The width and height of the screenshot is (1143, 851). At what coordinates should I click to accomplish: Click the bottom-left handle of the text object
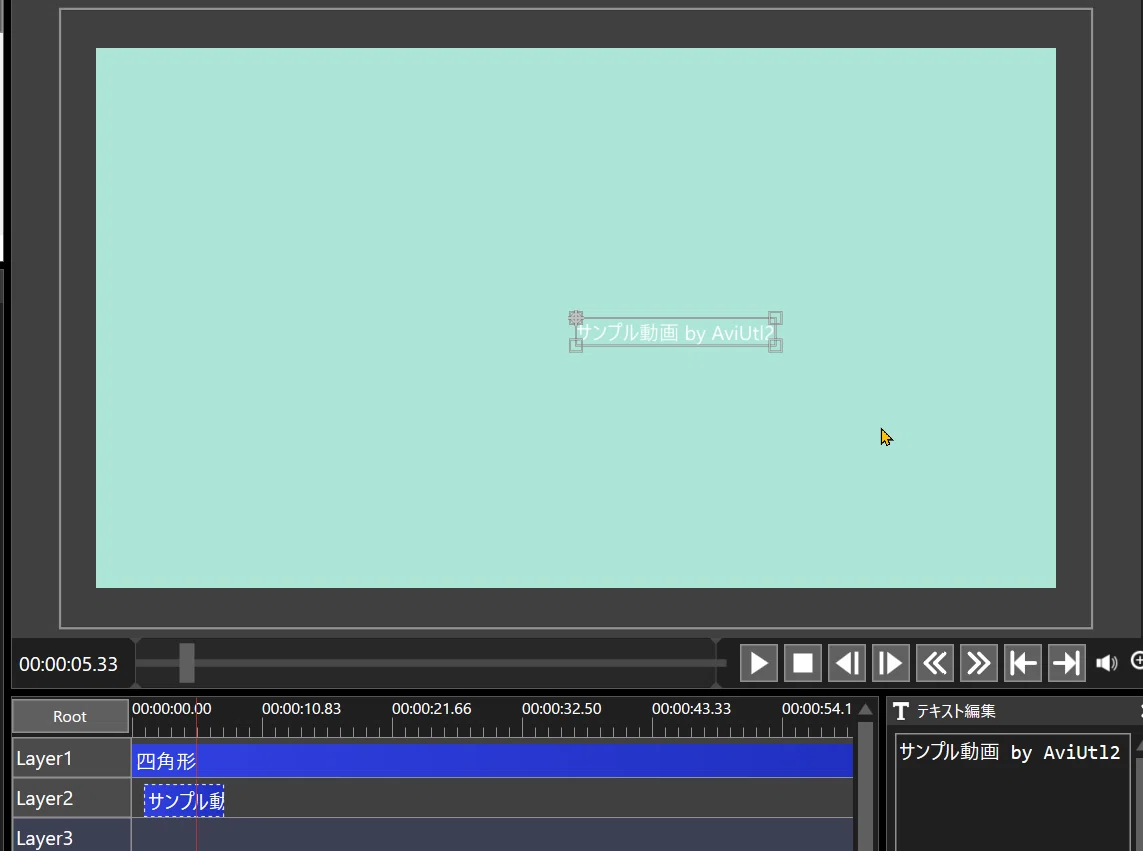[576, 346]
